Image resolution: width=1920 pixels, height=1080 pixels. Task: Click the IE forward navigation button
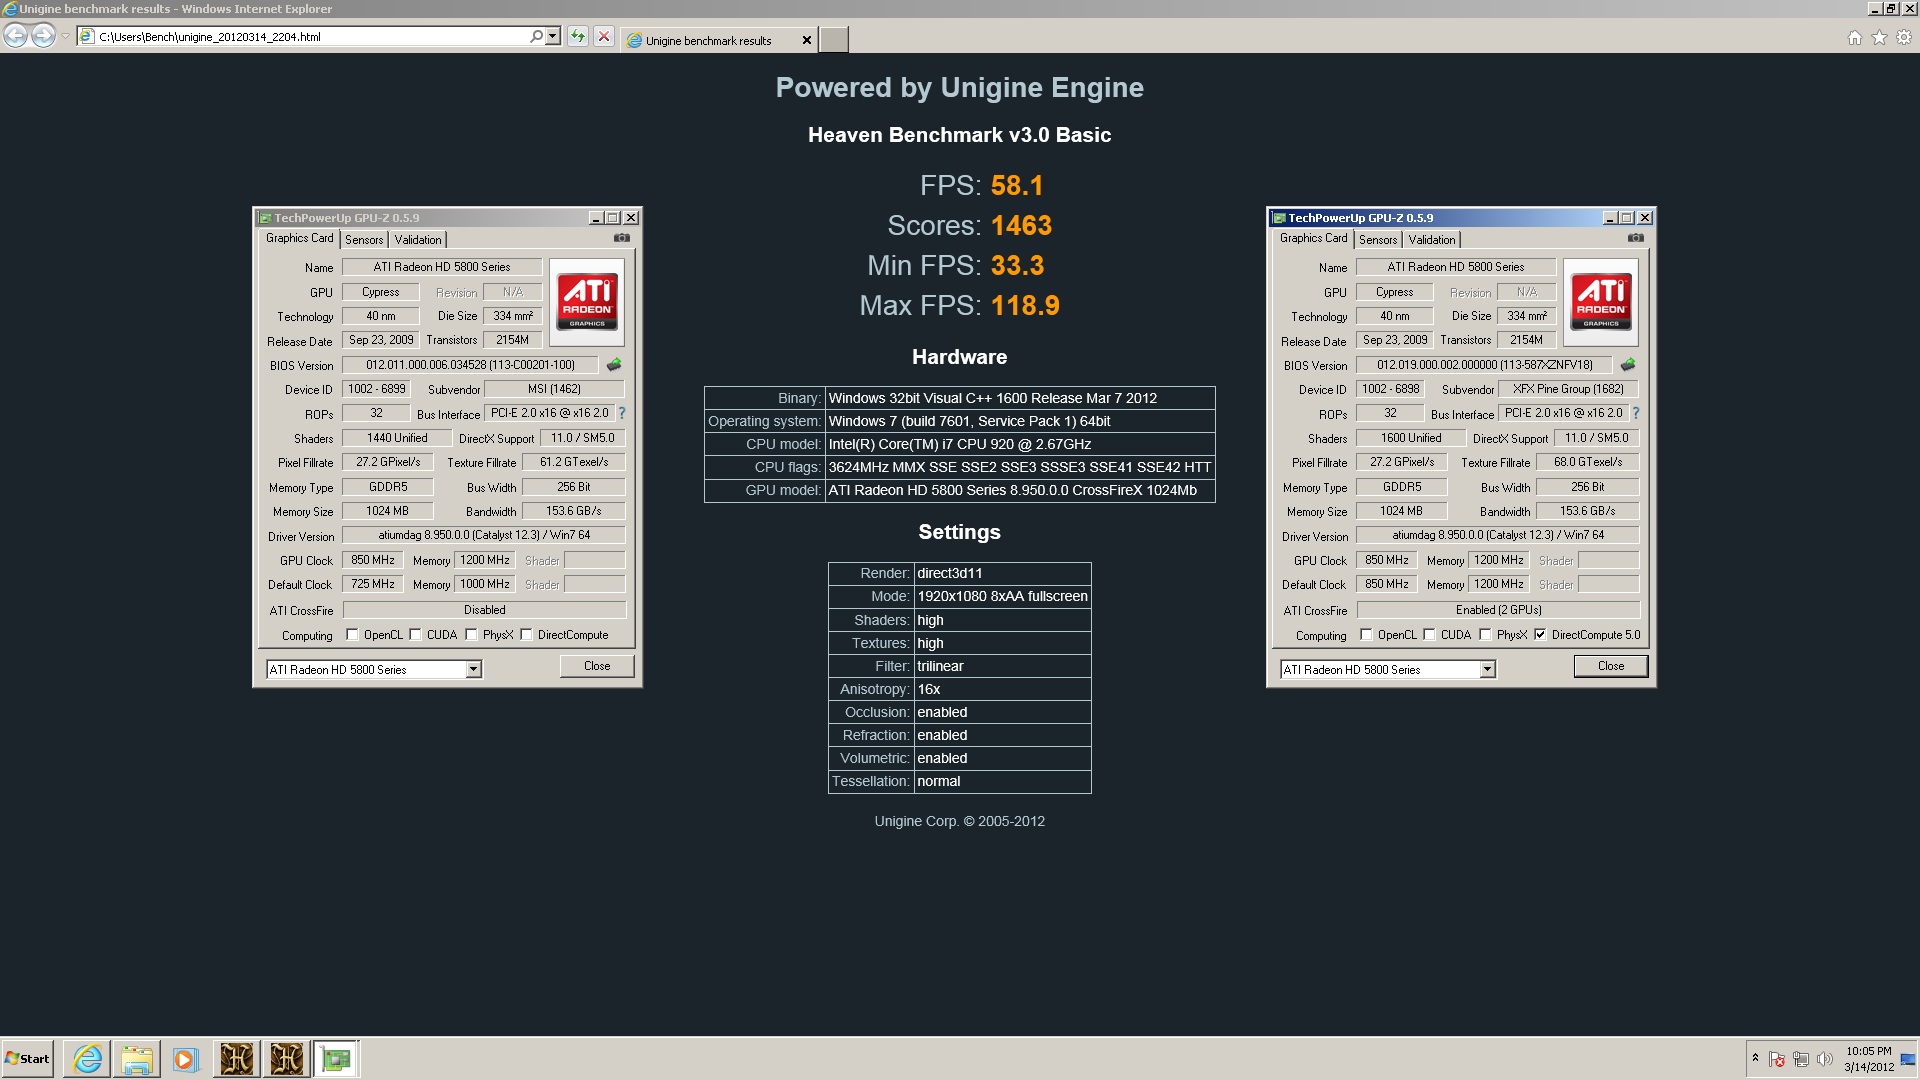click(43, 36)
